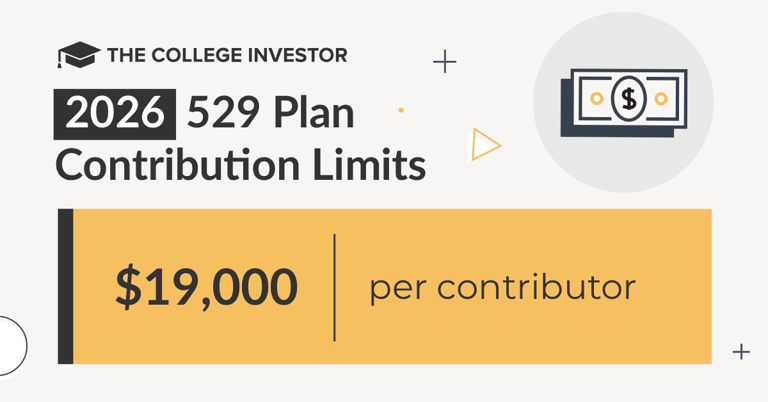Click the dollar bill money icon

point(625,101)
